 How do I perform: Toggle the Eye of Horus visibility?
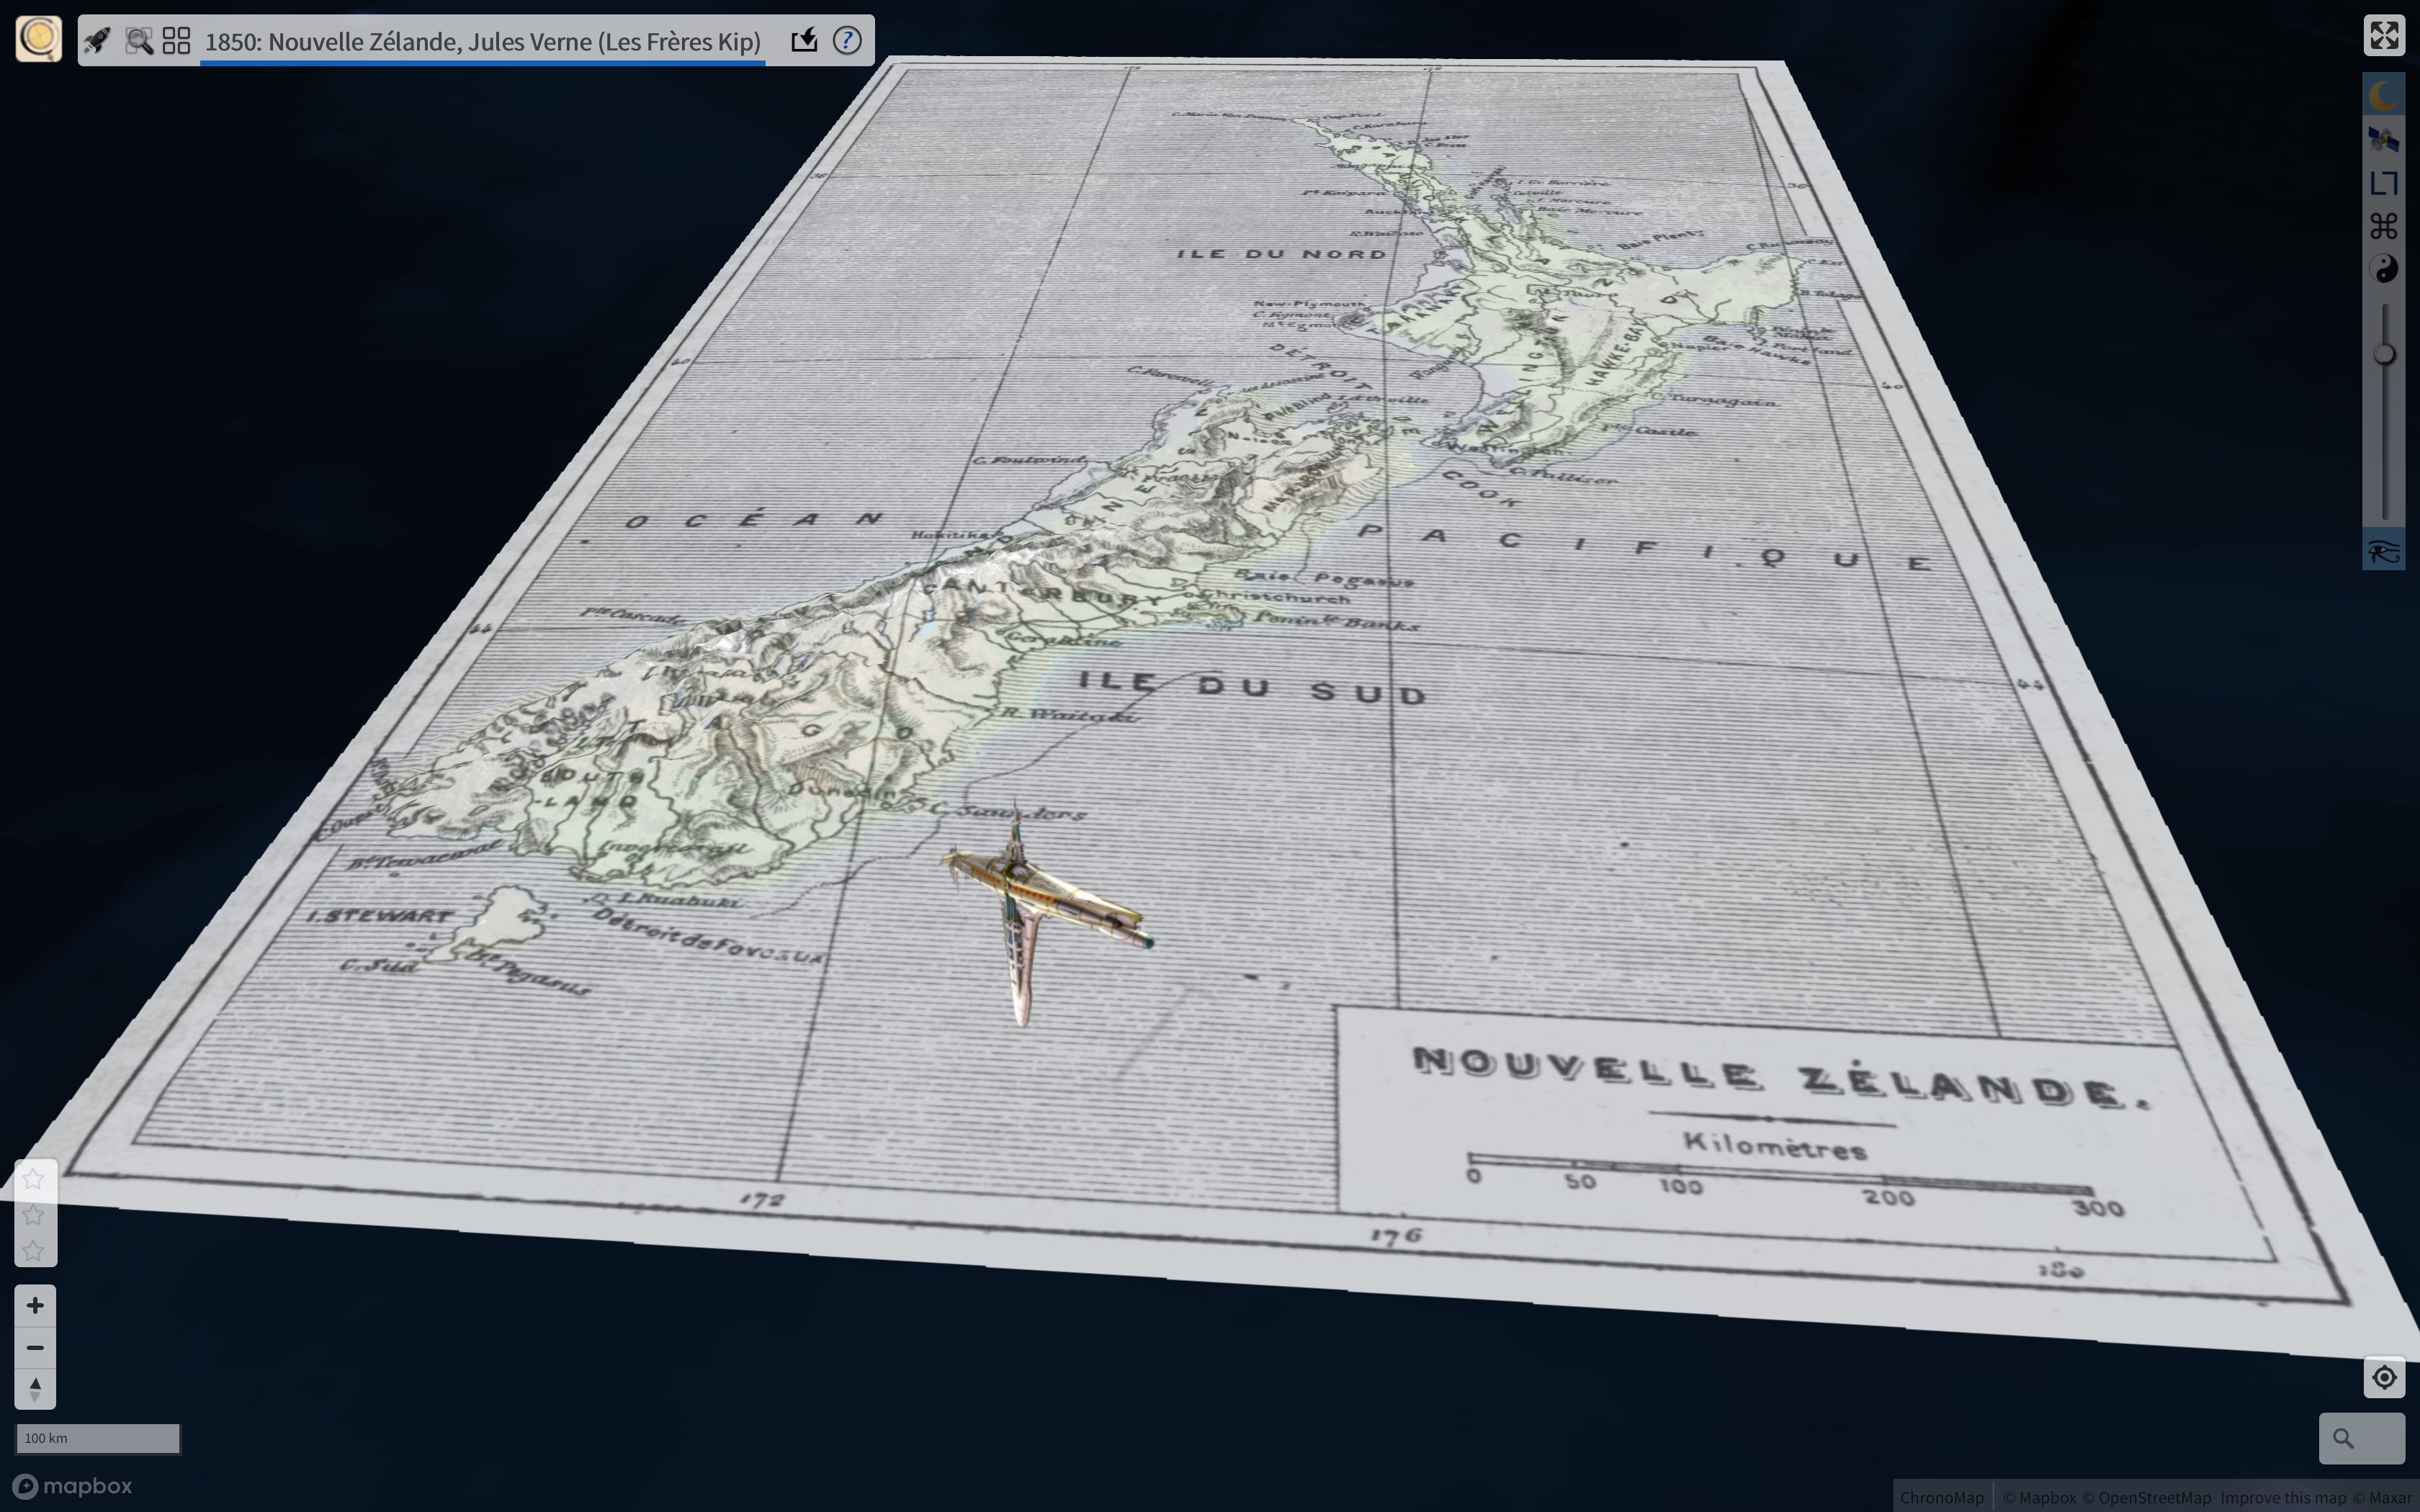(x=2383, y=552)
